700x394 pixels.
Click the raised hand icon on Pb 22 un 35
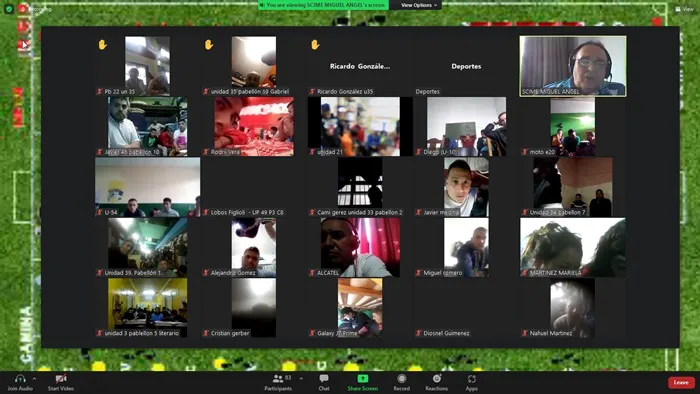[103, 45]
